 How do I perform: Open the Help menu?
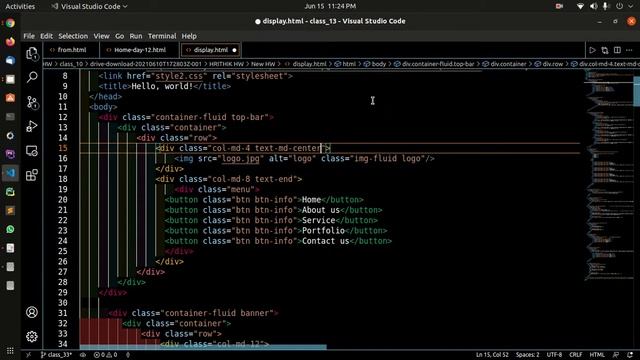point(189,36)
